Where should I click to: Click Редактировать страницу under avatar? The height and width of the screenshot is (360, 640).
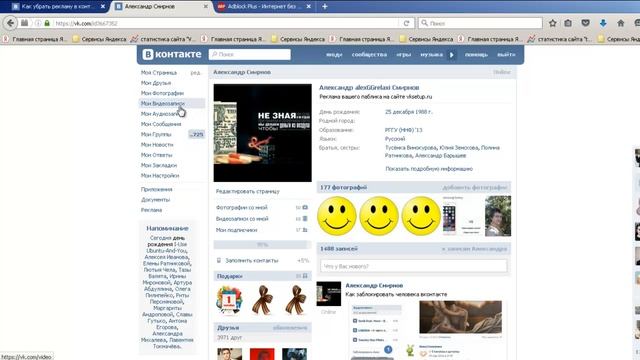[x=247, y=191]
